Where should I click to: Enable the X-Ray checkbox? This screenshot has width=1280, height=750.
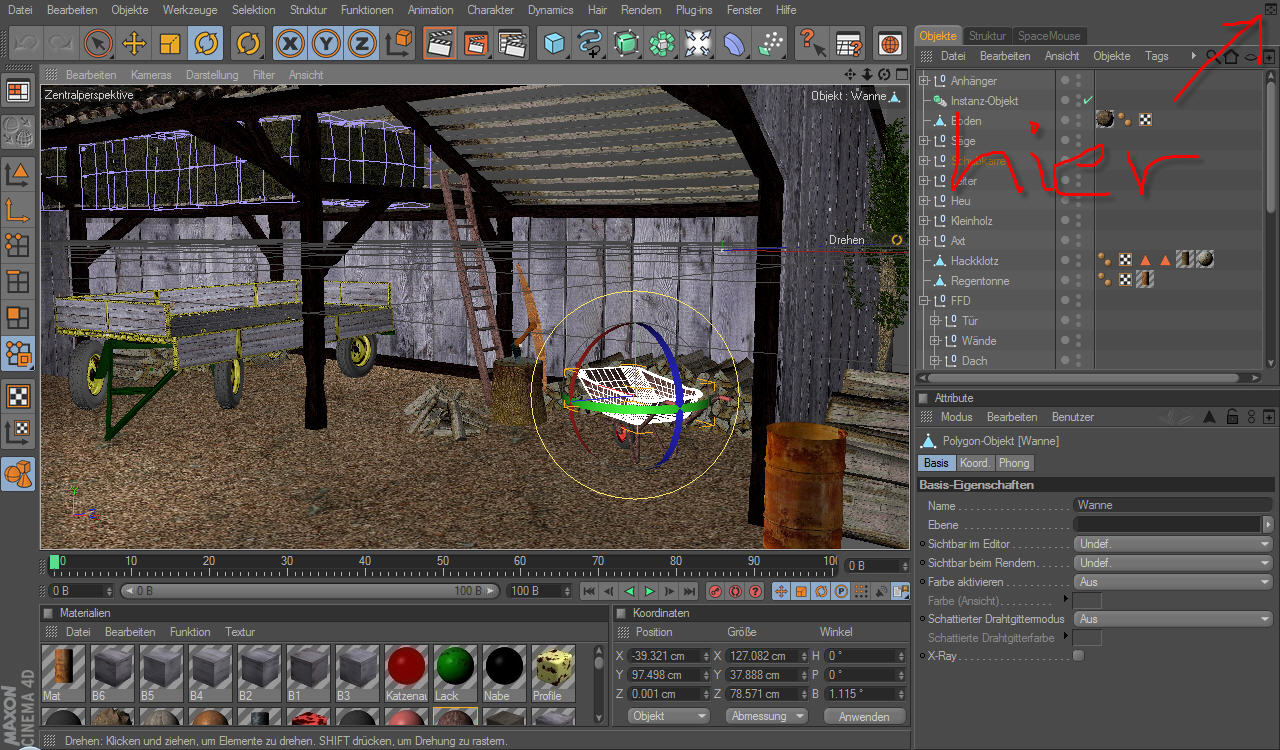[x=1078, y=656]
